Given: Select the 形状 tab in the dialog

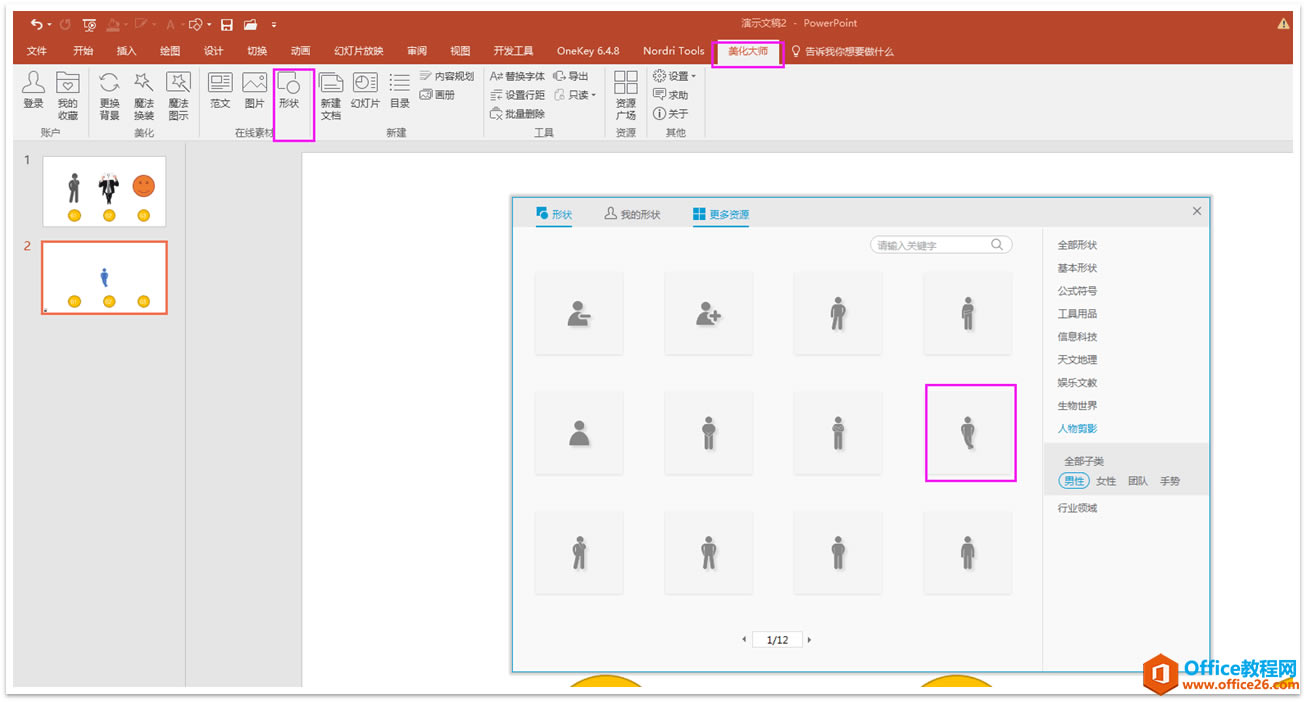Looking at the screenshot, I should tap(554, 214).
